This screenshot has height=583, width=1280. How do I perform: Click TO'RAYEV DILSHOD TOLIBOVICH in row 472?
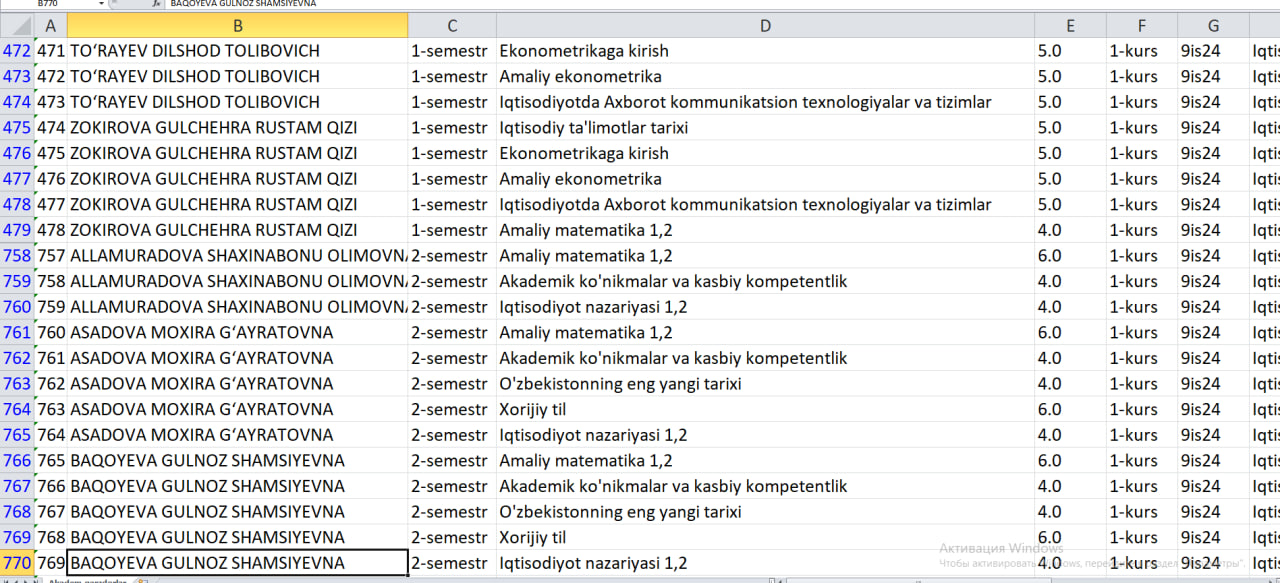237,51
